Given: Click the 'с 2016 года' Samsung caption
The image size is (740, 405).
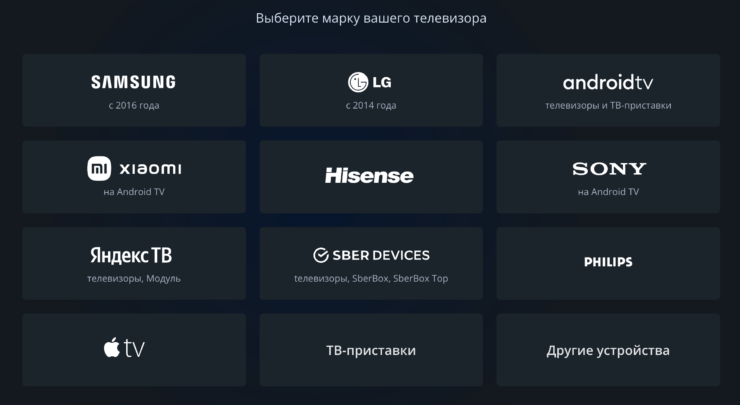Looking at the screenshot, I should [x=133, y=105].
